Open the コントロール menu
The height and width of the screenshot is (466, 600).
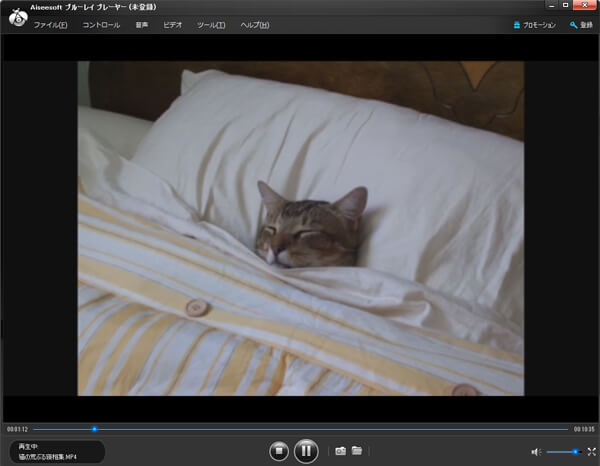pos(101,24)
